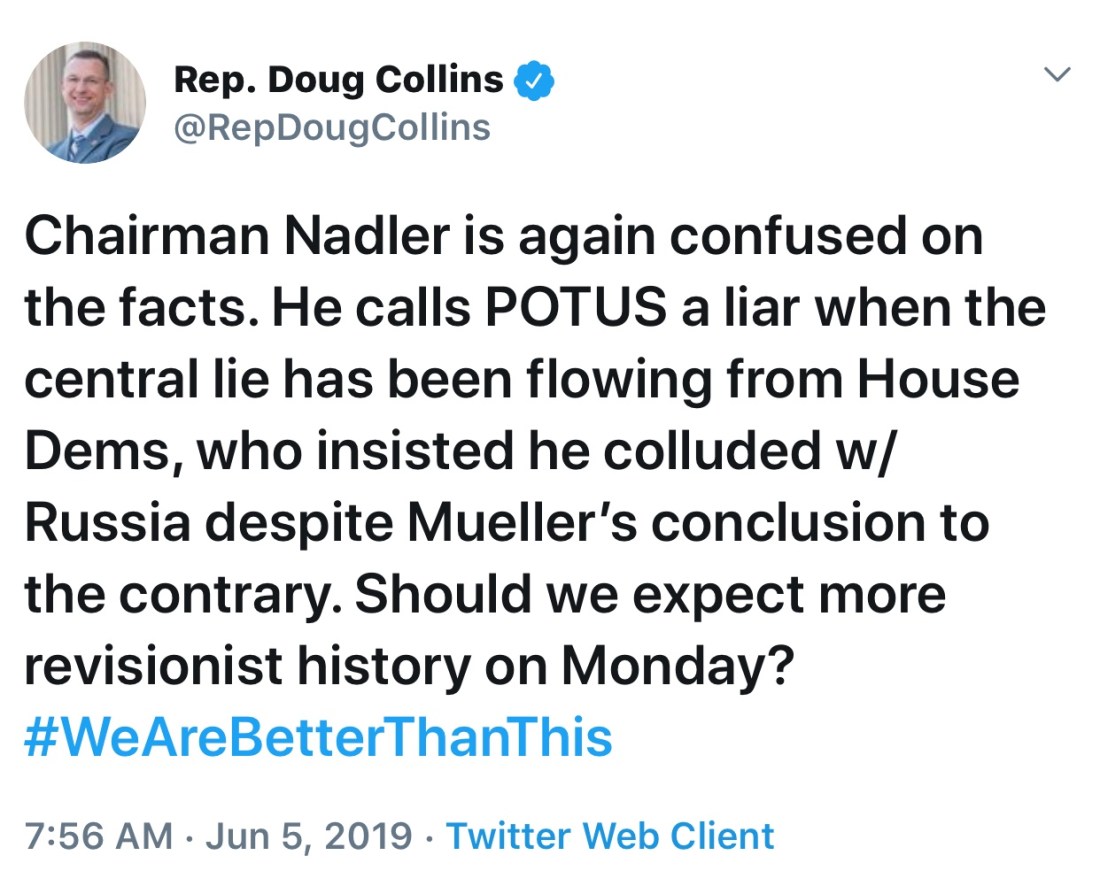Open Doug Collins's profile photo

[84, 103]
